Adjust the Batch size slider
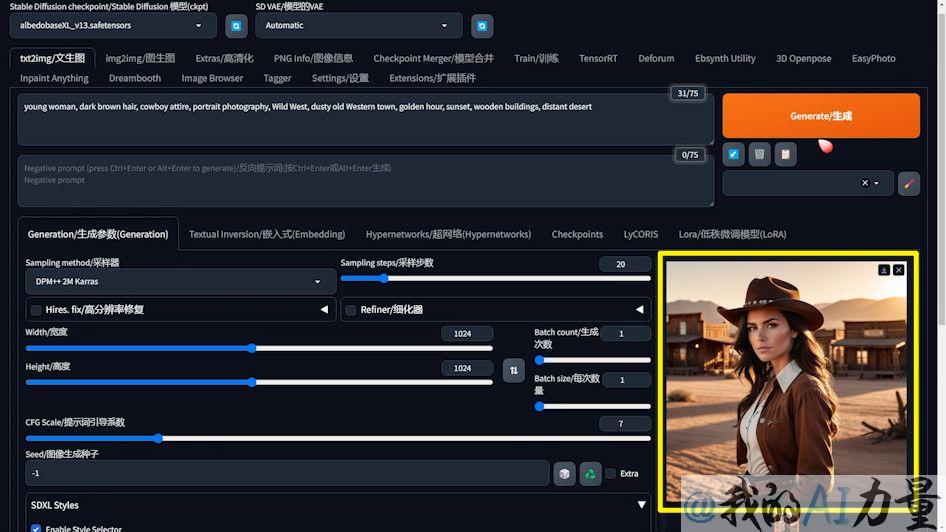The image size is (946, 532). click(592, 407)
